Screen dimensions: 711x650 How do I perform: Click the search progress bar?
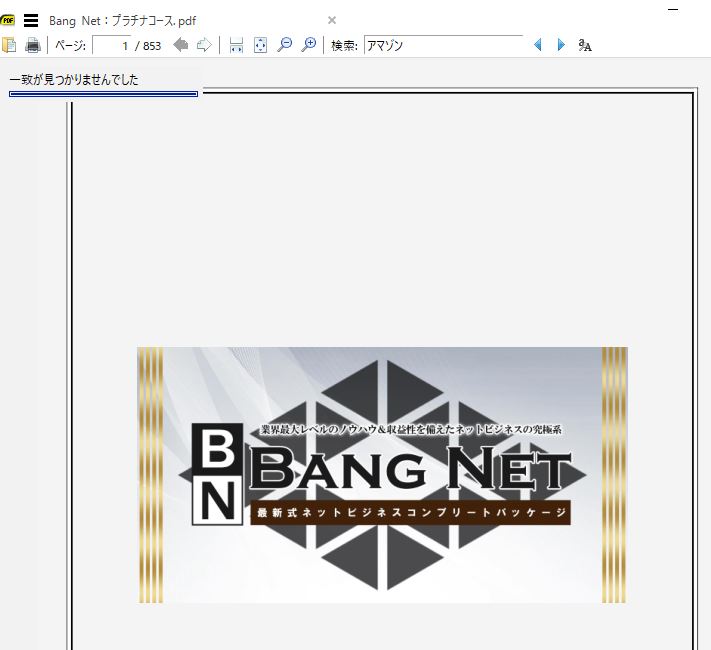[103, 94]
